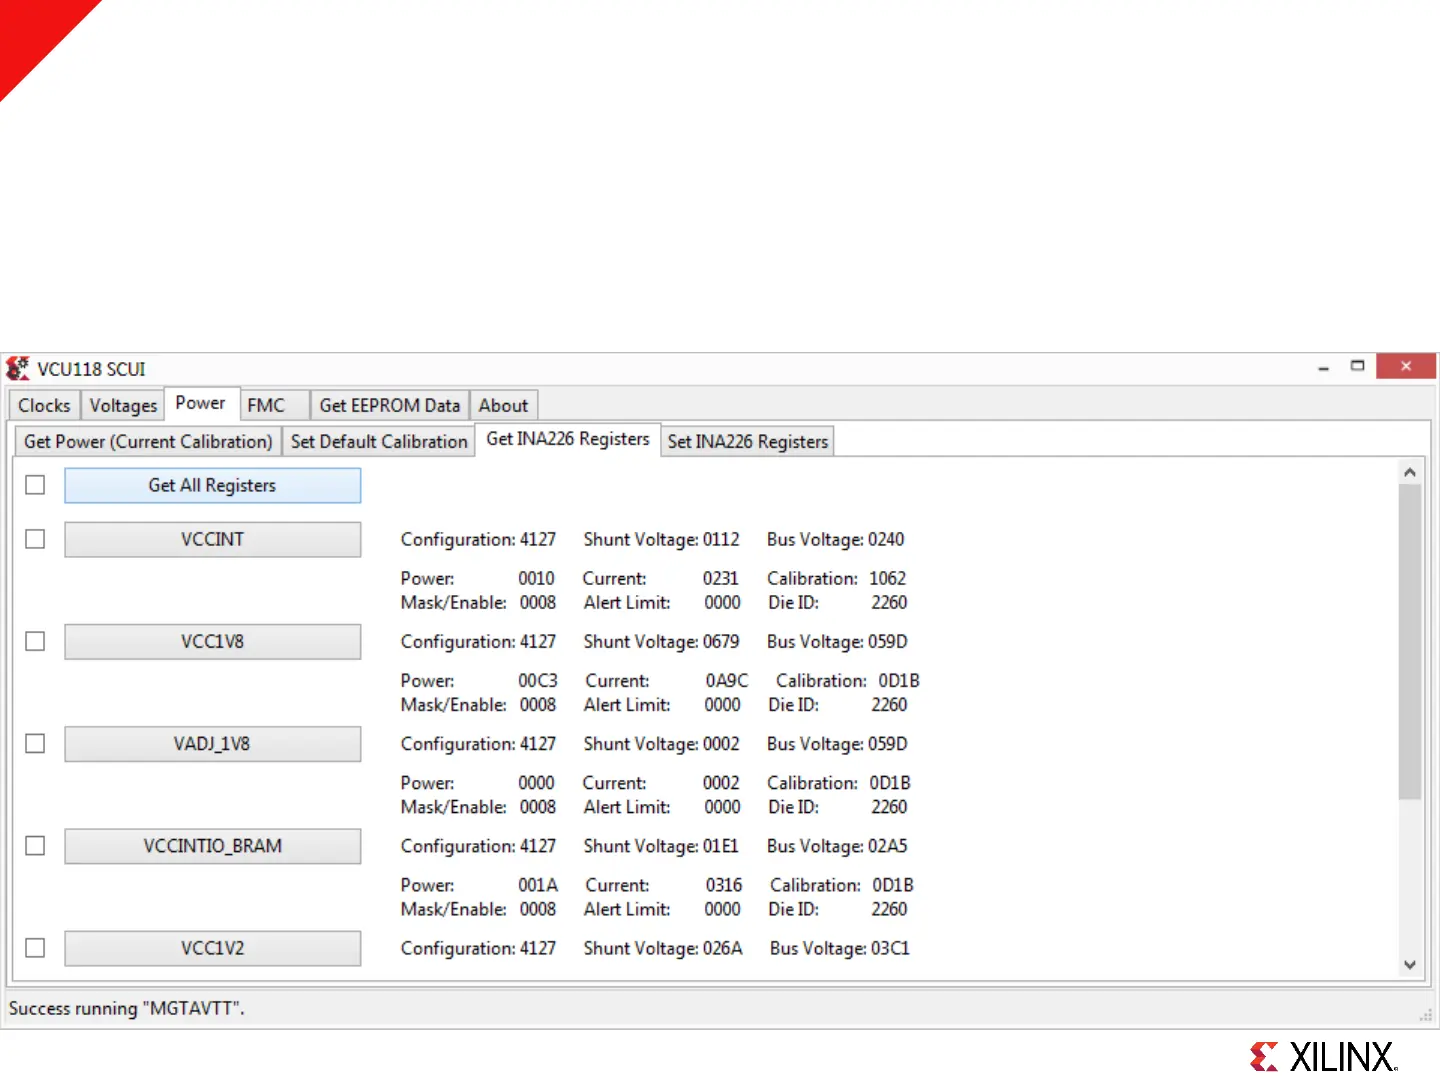
Task: Go to Get EEPROM Data tab
Action: tap(389, 405)
